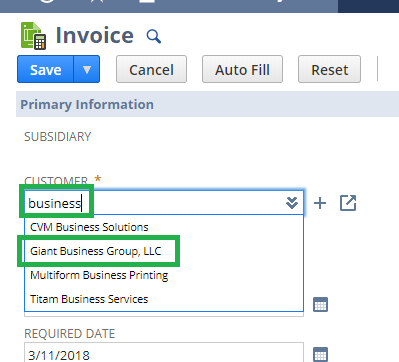Click the SUBSIDIARY field label
Screen dimensions: 399x362
[x=58, y=137]
